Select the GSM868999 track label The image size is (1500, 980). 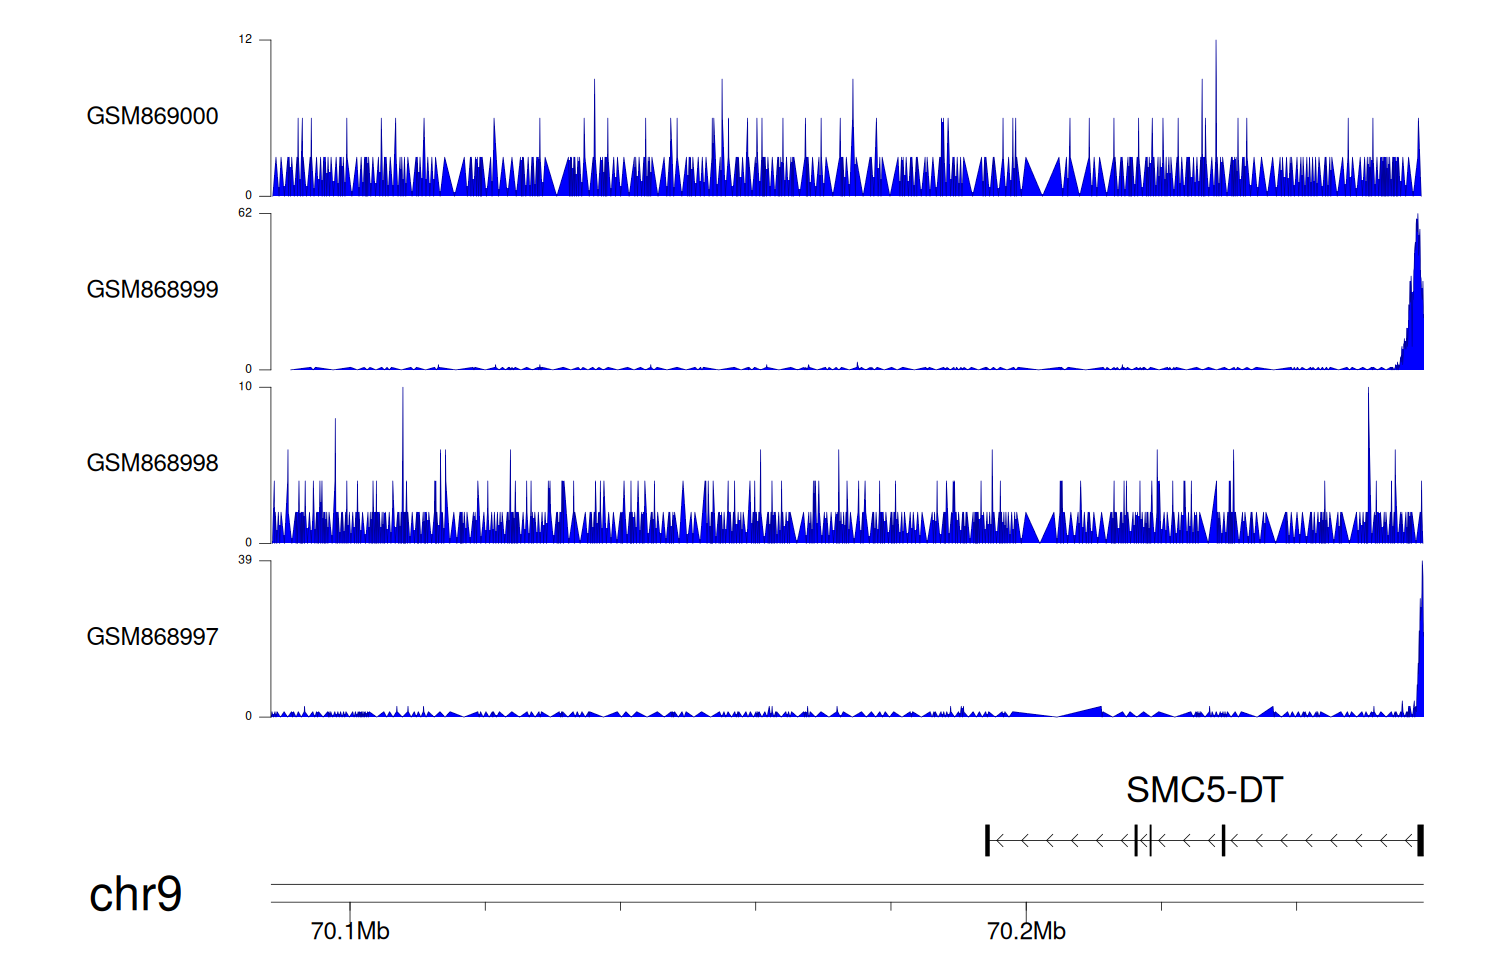point(152,290)
